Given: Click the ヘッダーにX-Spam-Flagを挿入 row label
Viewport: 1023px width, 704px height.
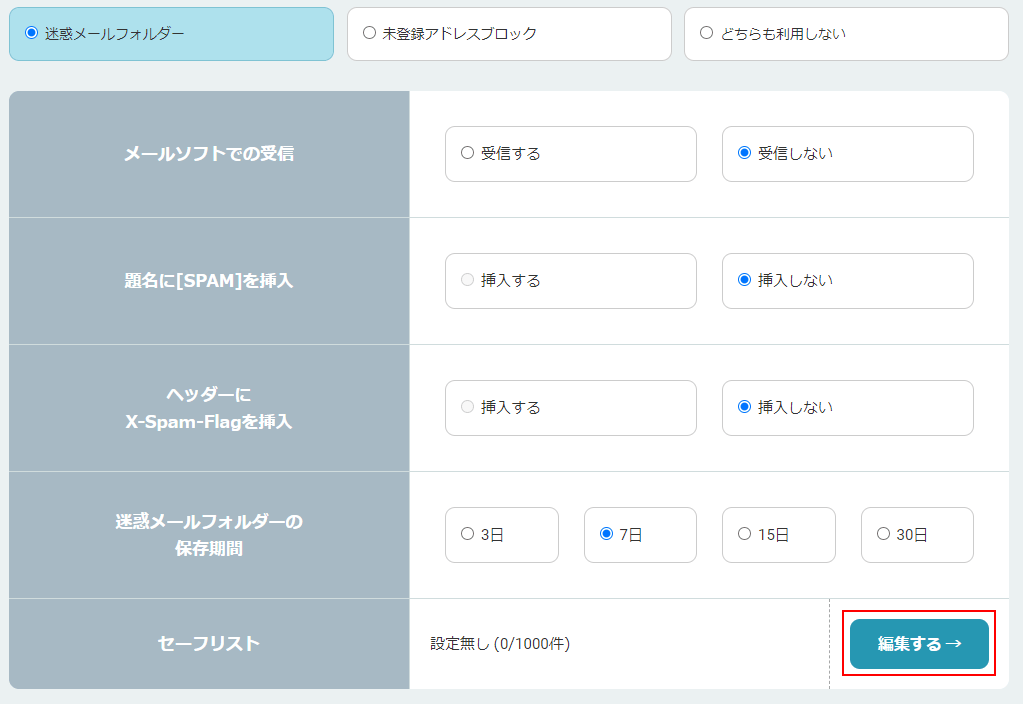Looking at the screenshot, I should [208, 408].
